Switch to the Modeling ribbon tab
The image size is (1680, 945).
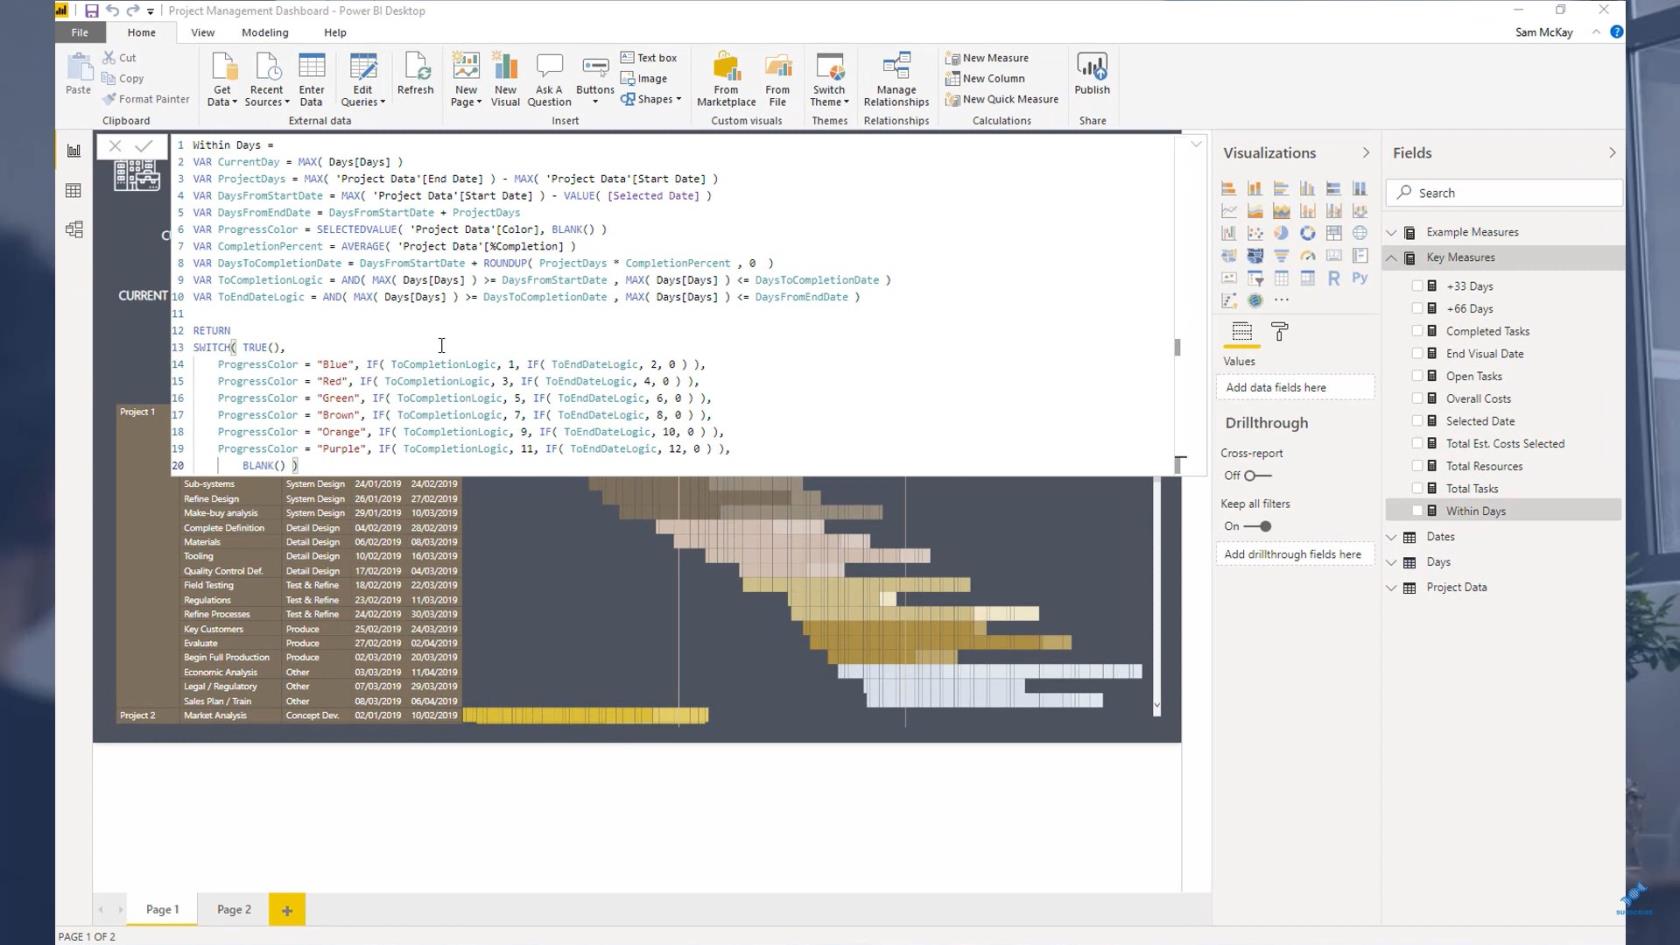(x=264, y=32)
